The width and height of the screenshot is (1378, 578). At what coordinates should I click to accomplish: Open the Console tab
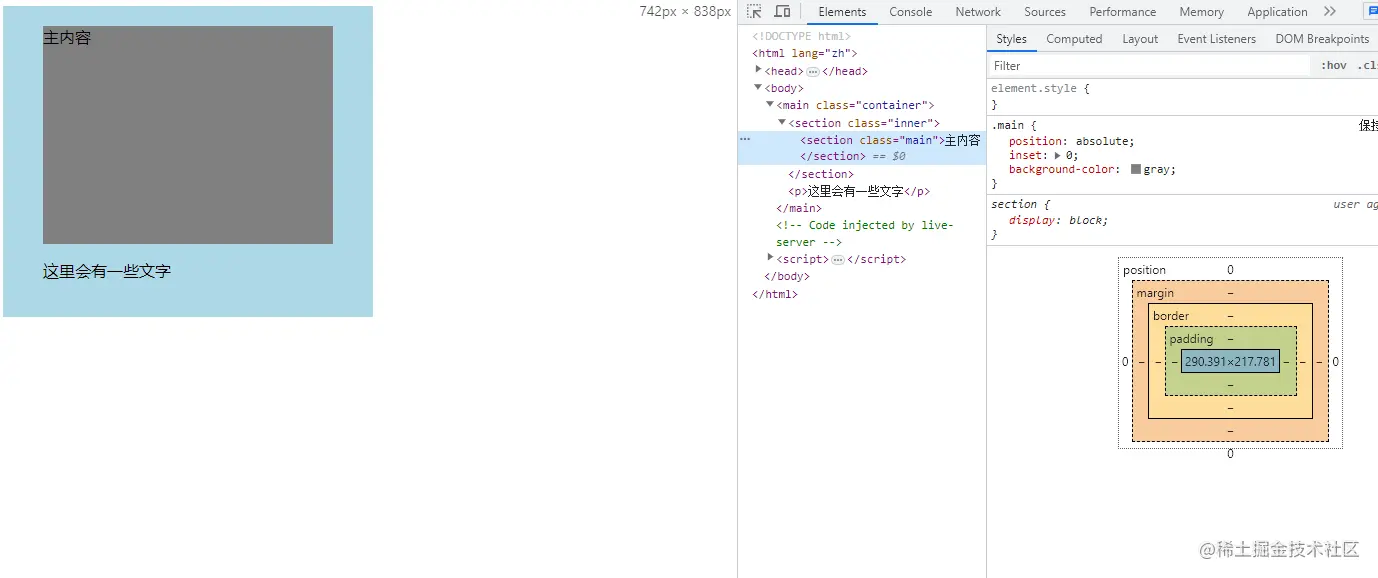pyautogui.click(x=911, y=12)
